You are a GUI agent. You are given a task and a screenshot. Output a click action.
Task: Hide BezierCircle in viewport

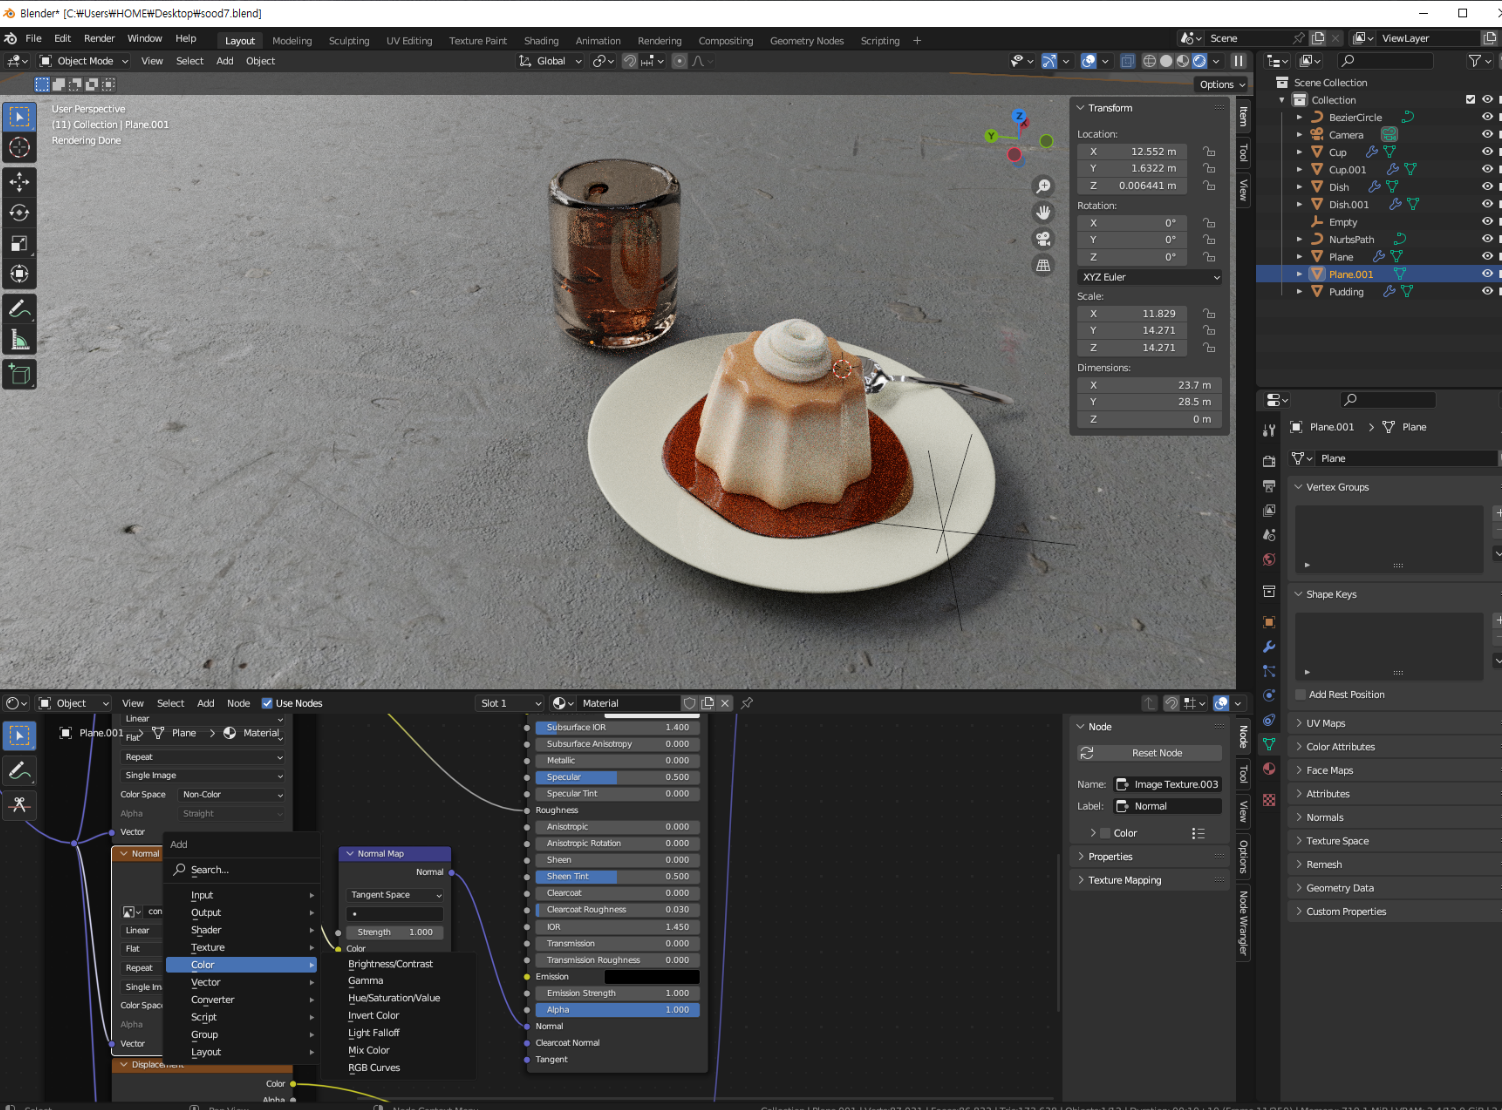click(1487, 117)
